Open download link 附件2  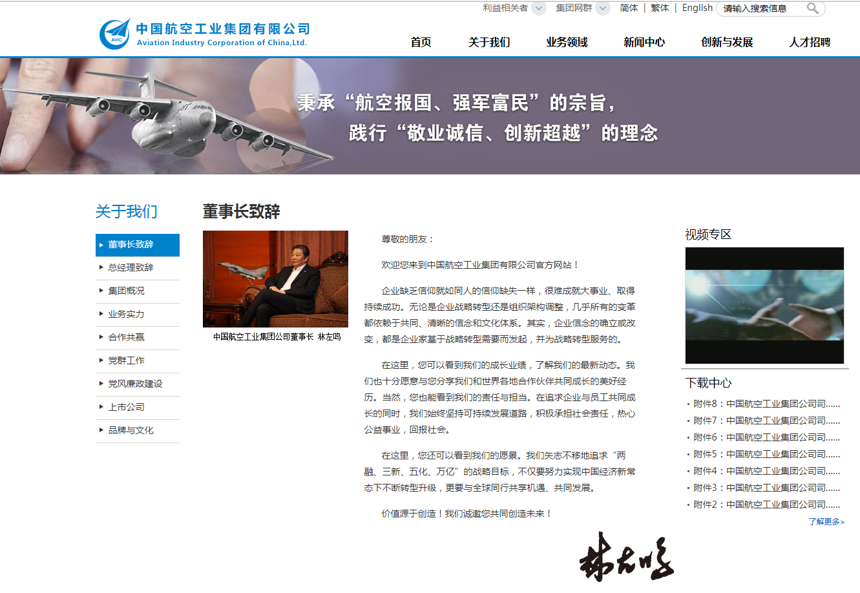click(x=766, y=505)
